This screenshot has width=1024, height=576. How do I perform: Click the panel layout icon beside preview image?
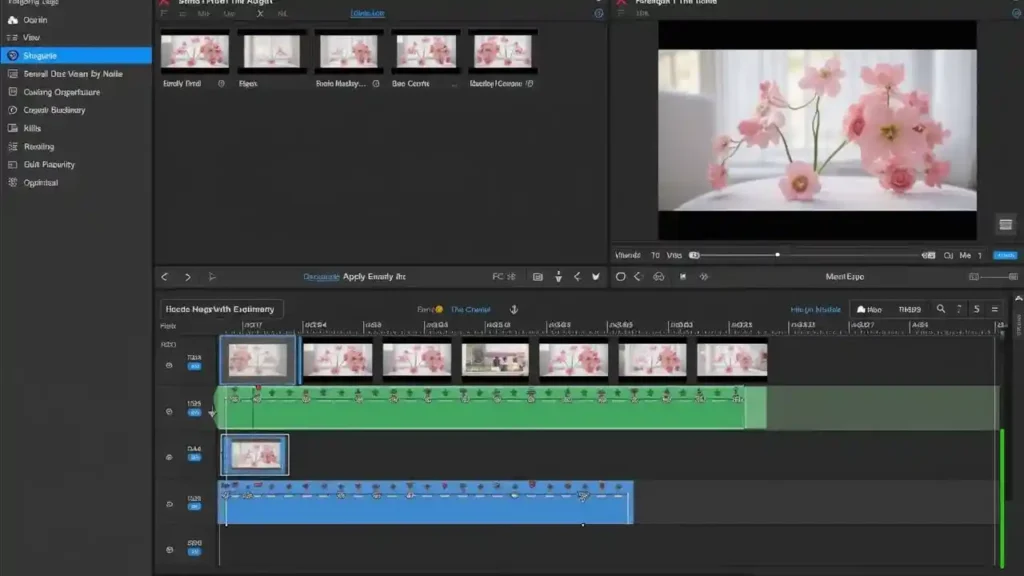click(x=1005, y=224)
